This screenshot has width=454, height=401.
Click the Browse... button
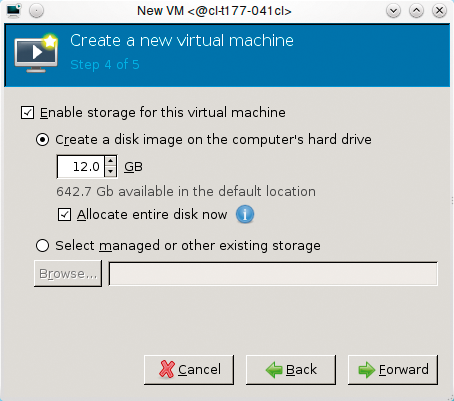[68, 274]
